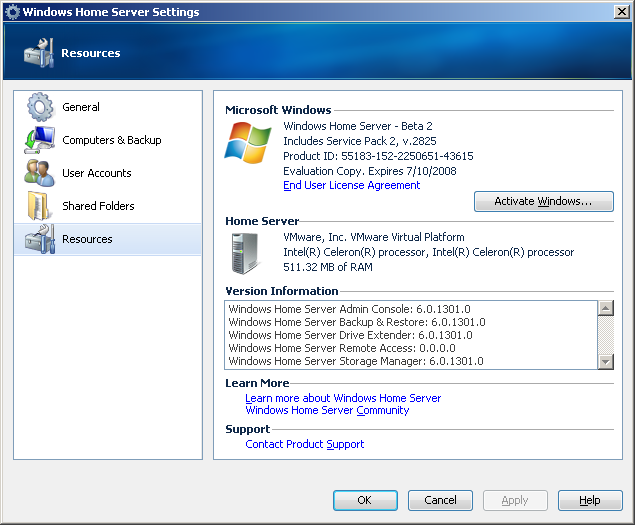635x525 pixels.
Task: Select the Resources tab label
Action: (x=87, y=239)
